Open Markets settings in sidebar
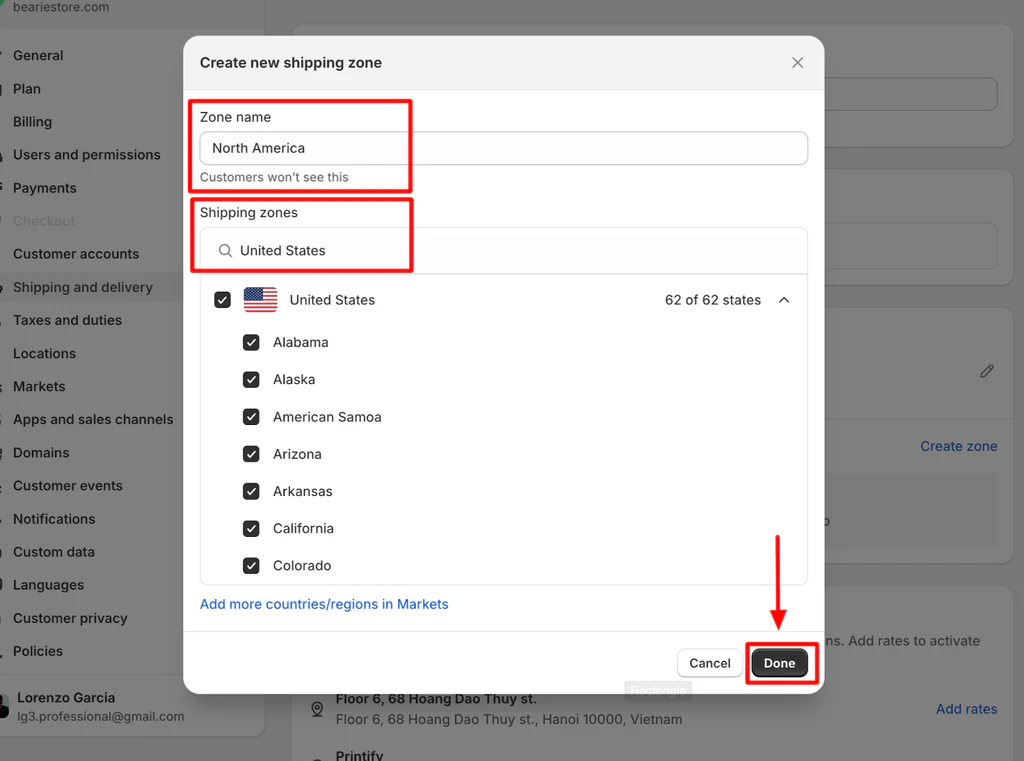Image resolution: width=1024 pixels, height=761 pixels. (39, 387)
